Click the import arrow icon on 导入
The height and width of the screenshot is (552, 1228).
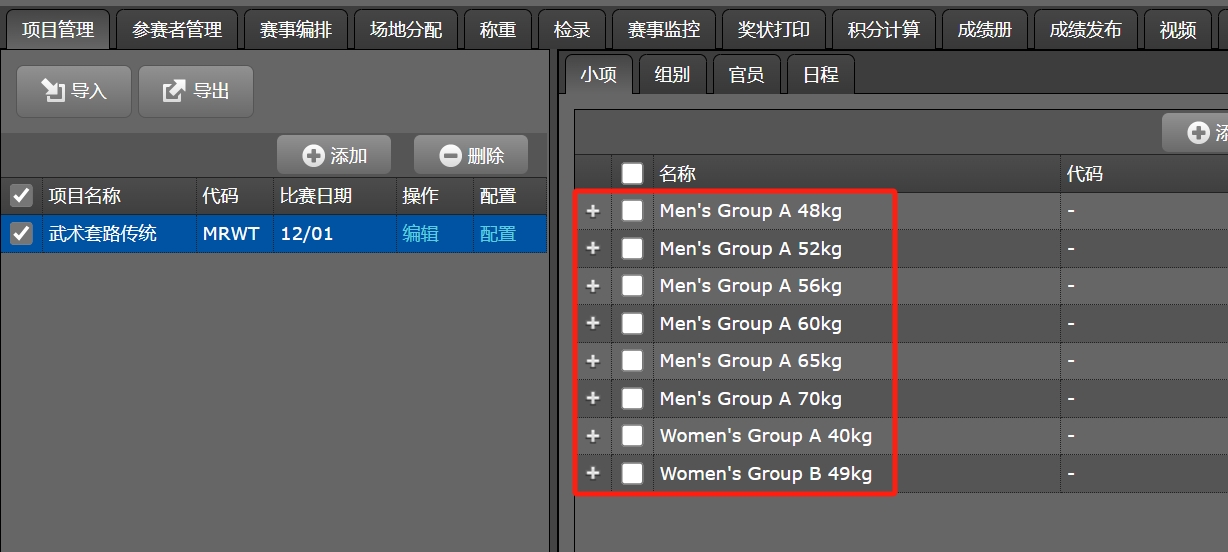51,91
